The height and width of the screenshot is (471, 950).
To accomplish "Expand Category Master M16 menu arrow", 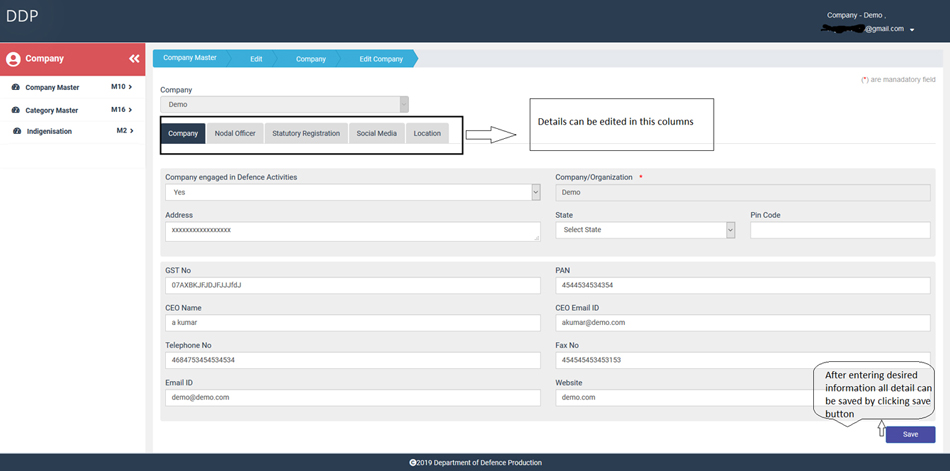I will [x=130, y=110].
